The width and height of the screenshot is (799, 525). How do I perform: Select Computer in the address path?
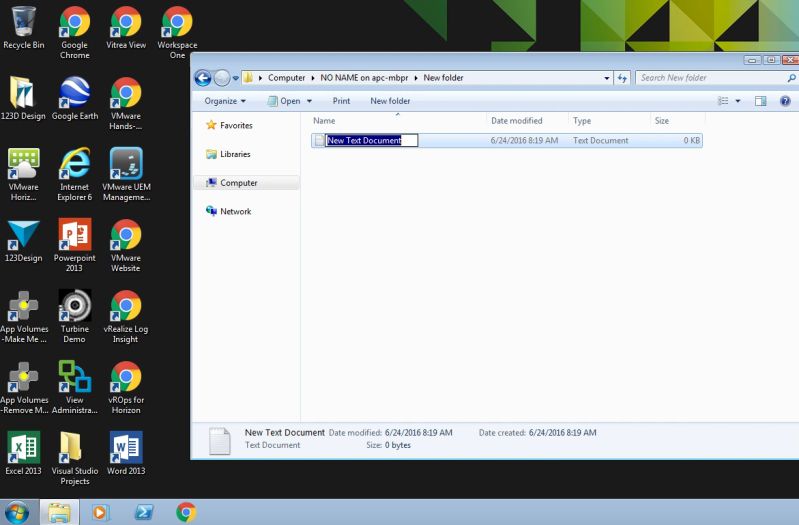286,78
